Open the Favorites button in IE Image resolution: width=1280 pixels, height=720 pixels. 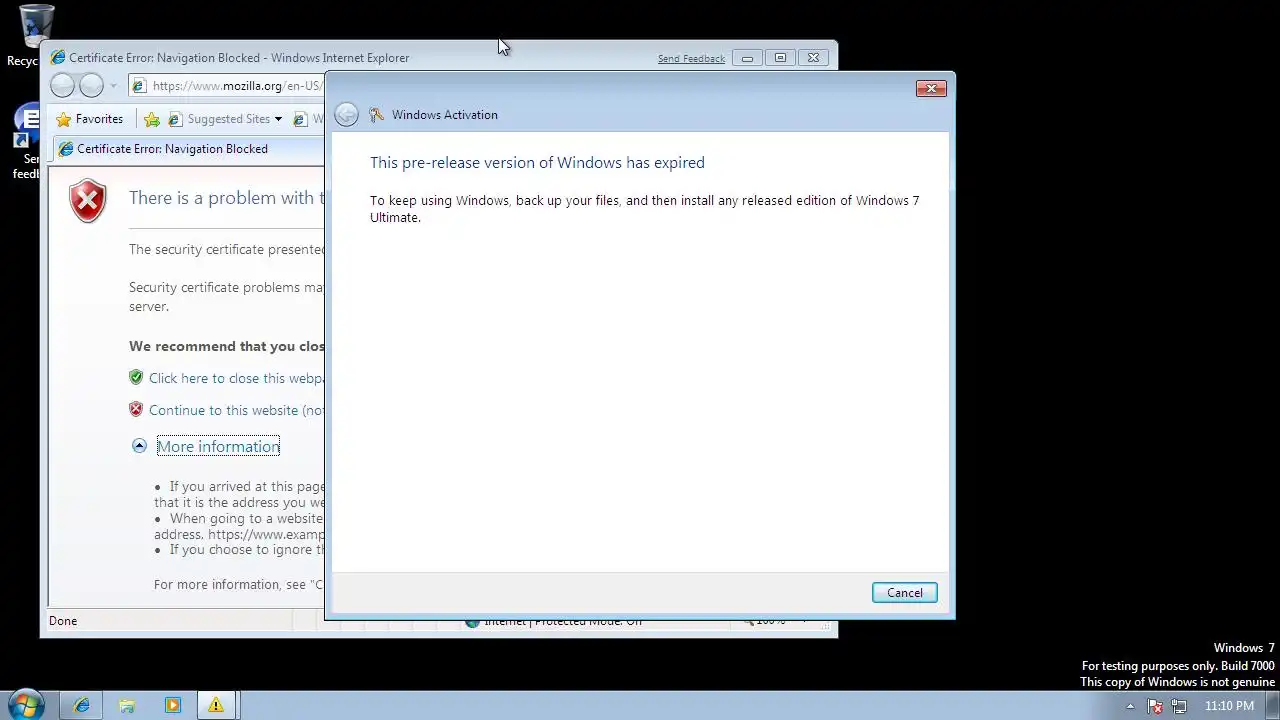pos(89,119)
